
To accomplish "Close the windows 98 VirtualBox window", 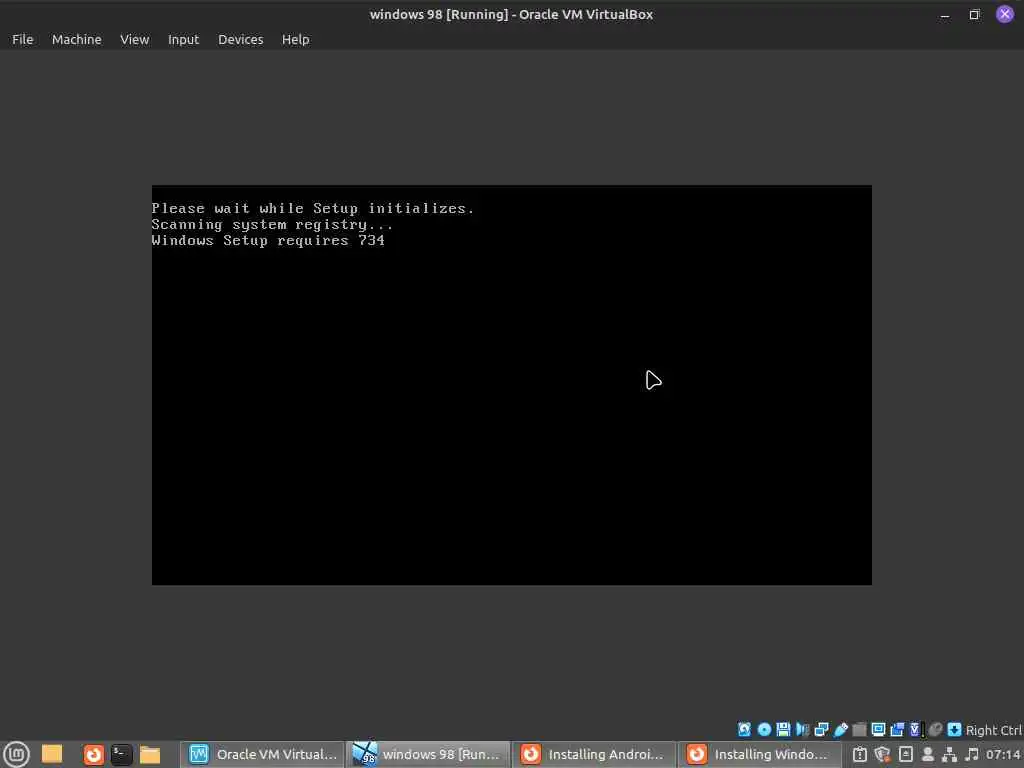I will 1004,14.
